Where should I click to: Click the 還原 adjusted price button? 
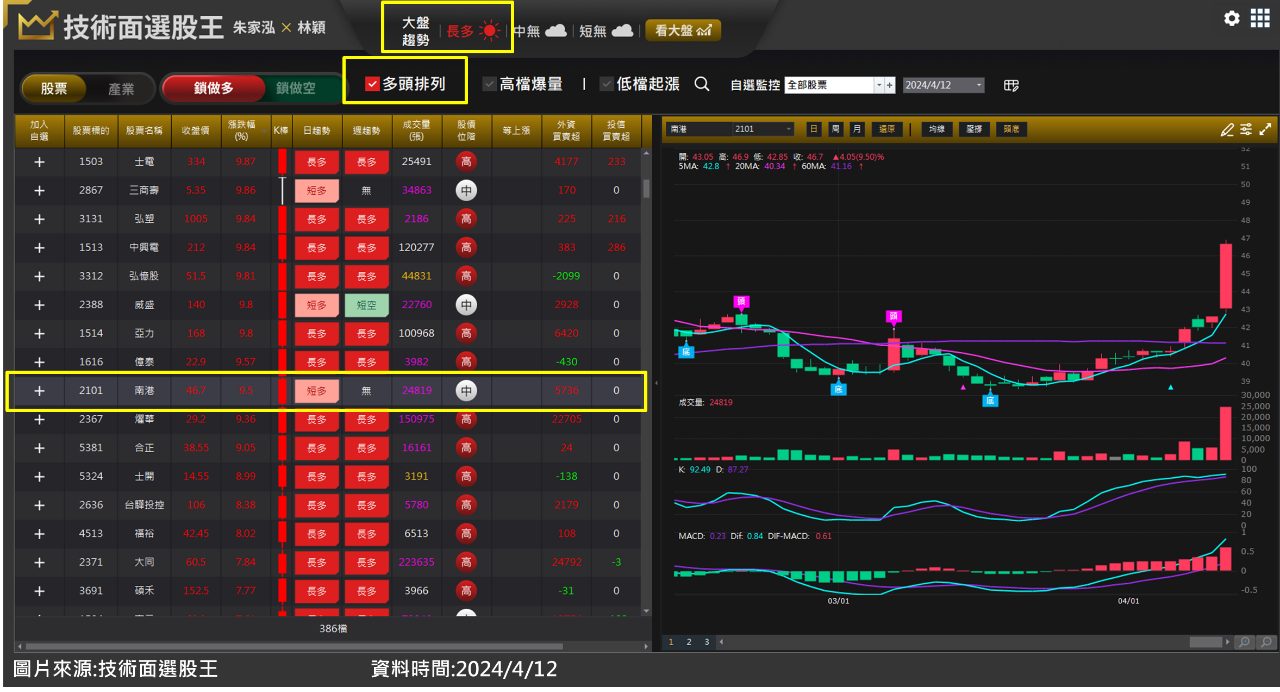point(887,129)
